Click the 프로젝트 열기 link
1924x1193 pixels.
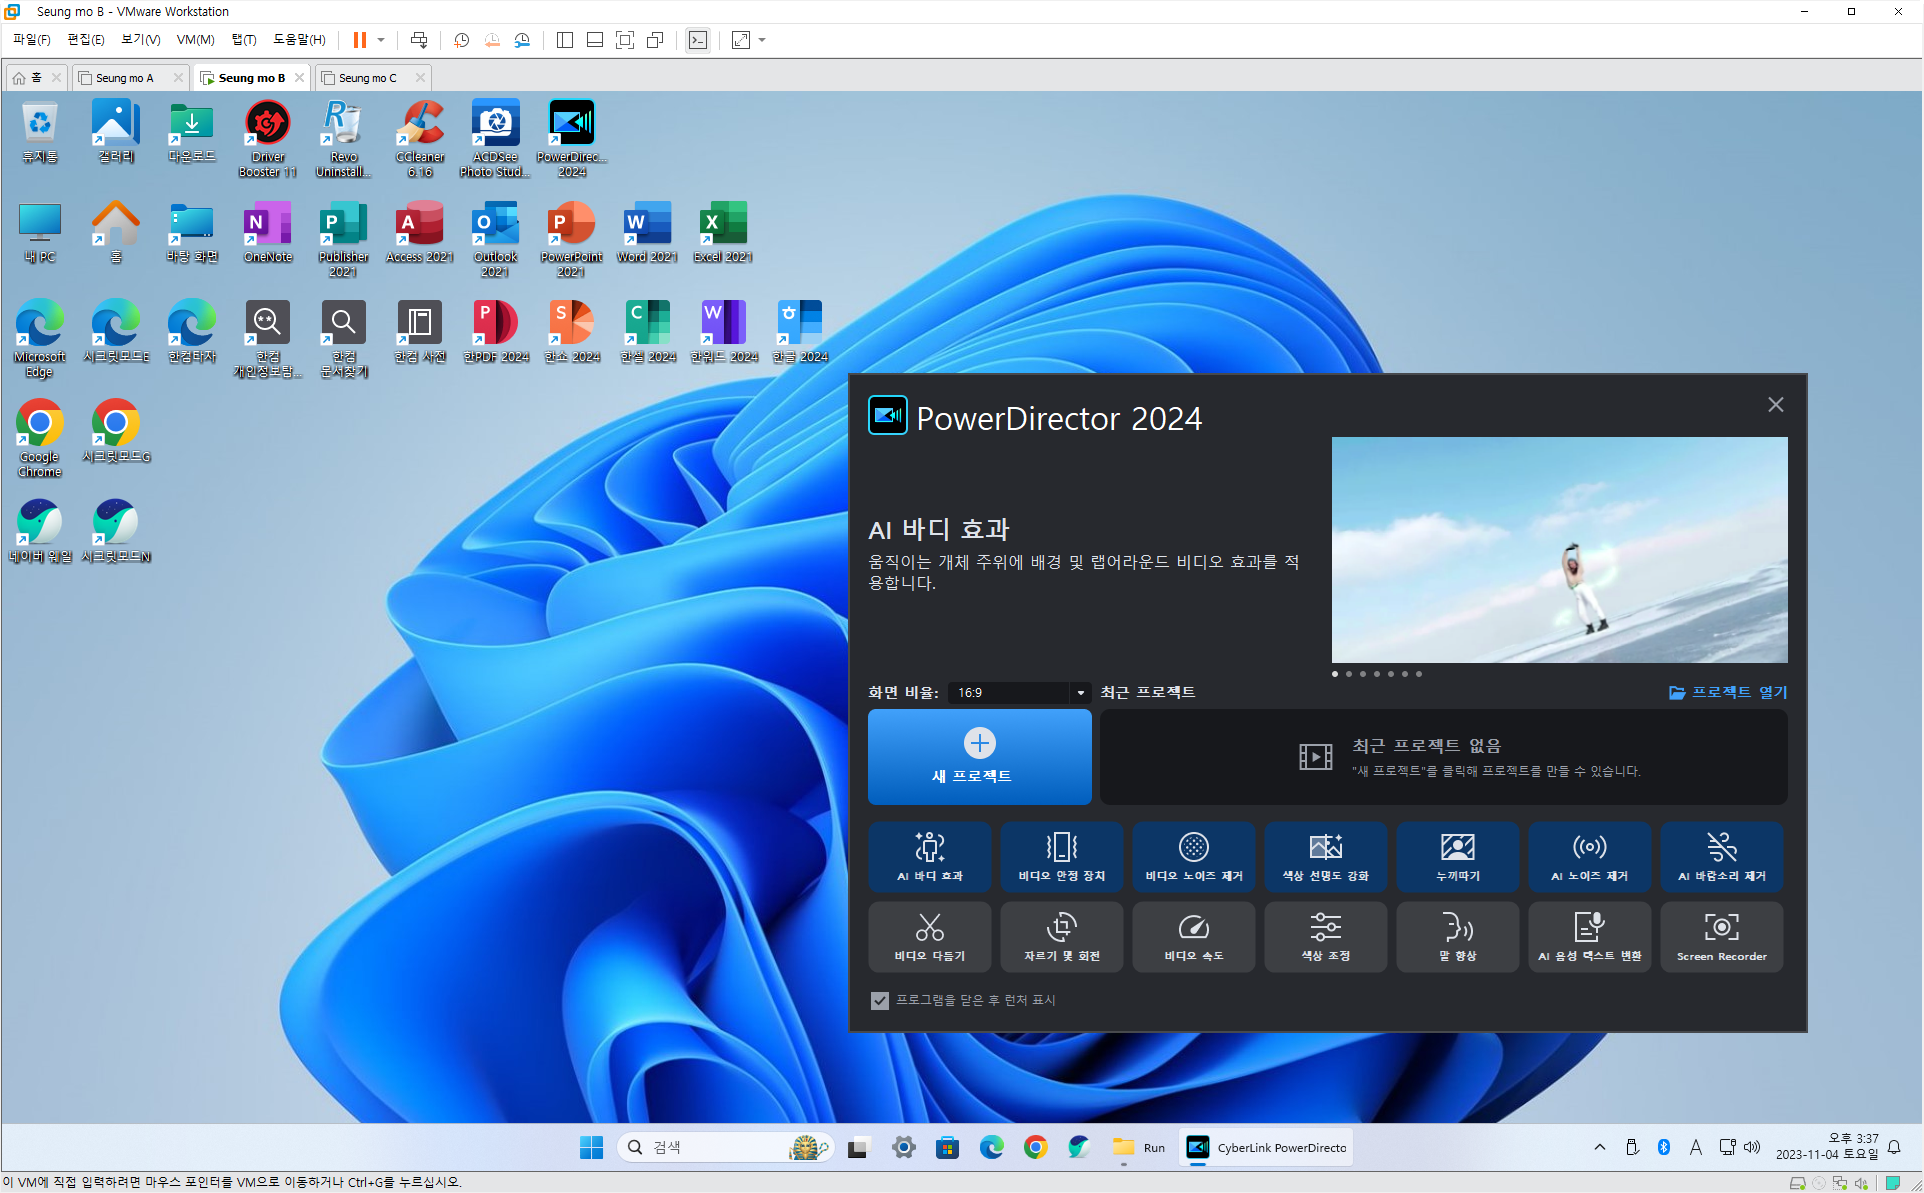pyautogui.click(x=1728, y=692)
